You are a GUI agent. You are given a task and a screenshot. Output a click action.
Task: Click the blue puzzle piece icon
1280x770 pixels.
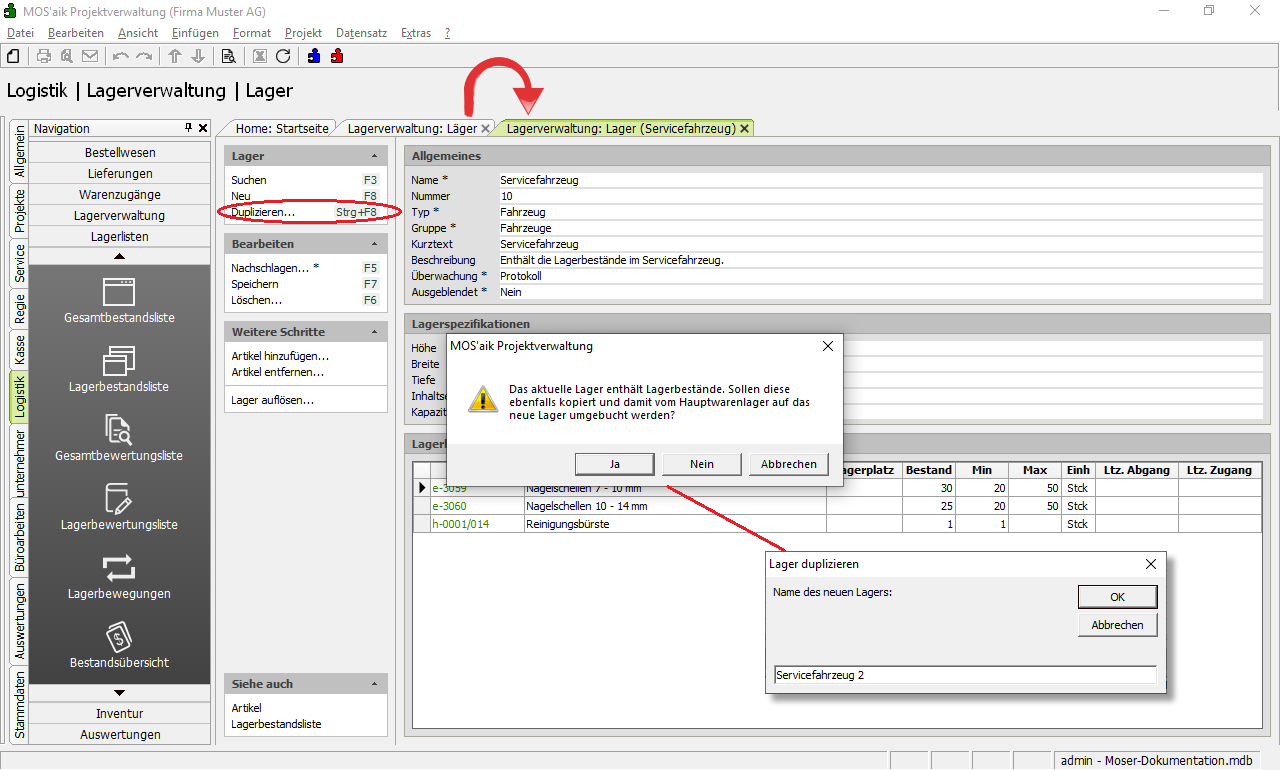(x=314, y=56)
